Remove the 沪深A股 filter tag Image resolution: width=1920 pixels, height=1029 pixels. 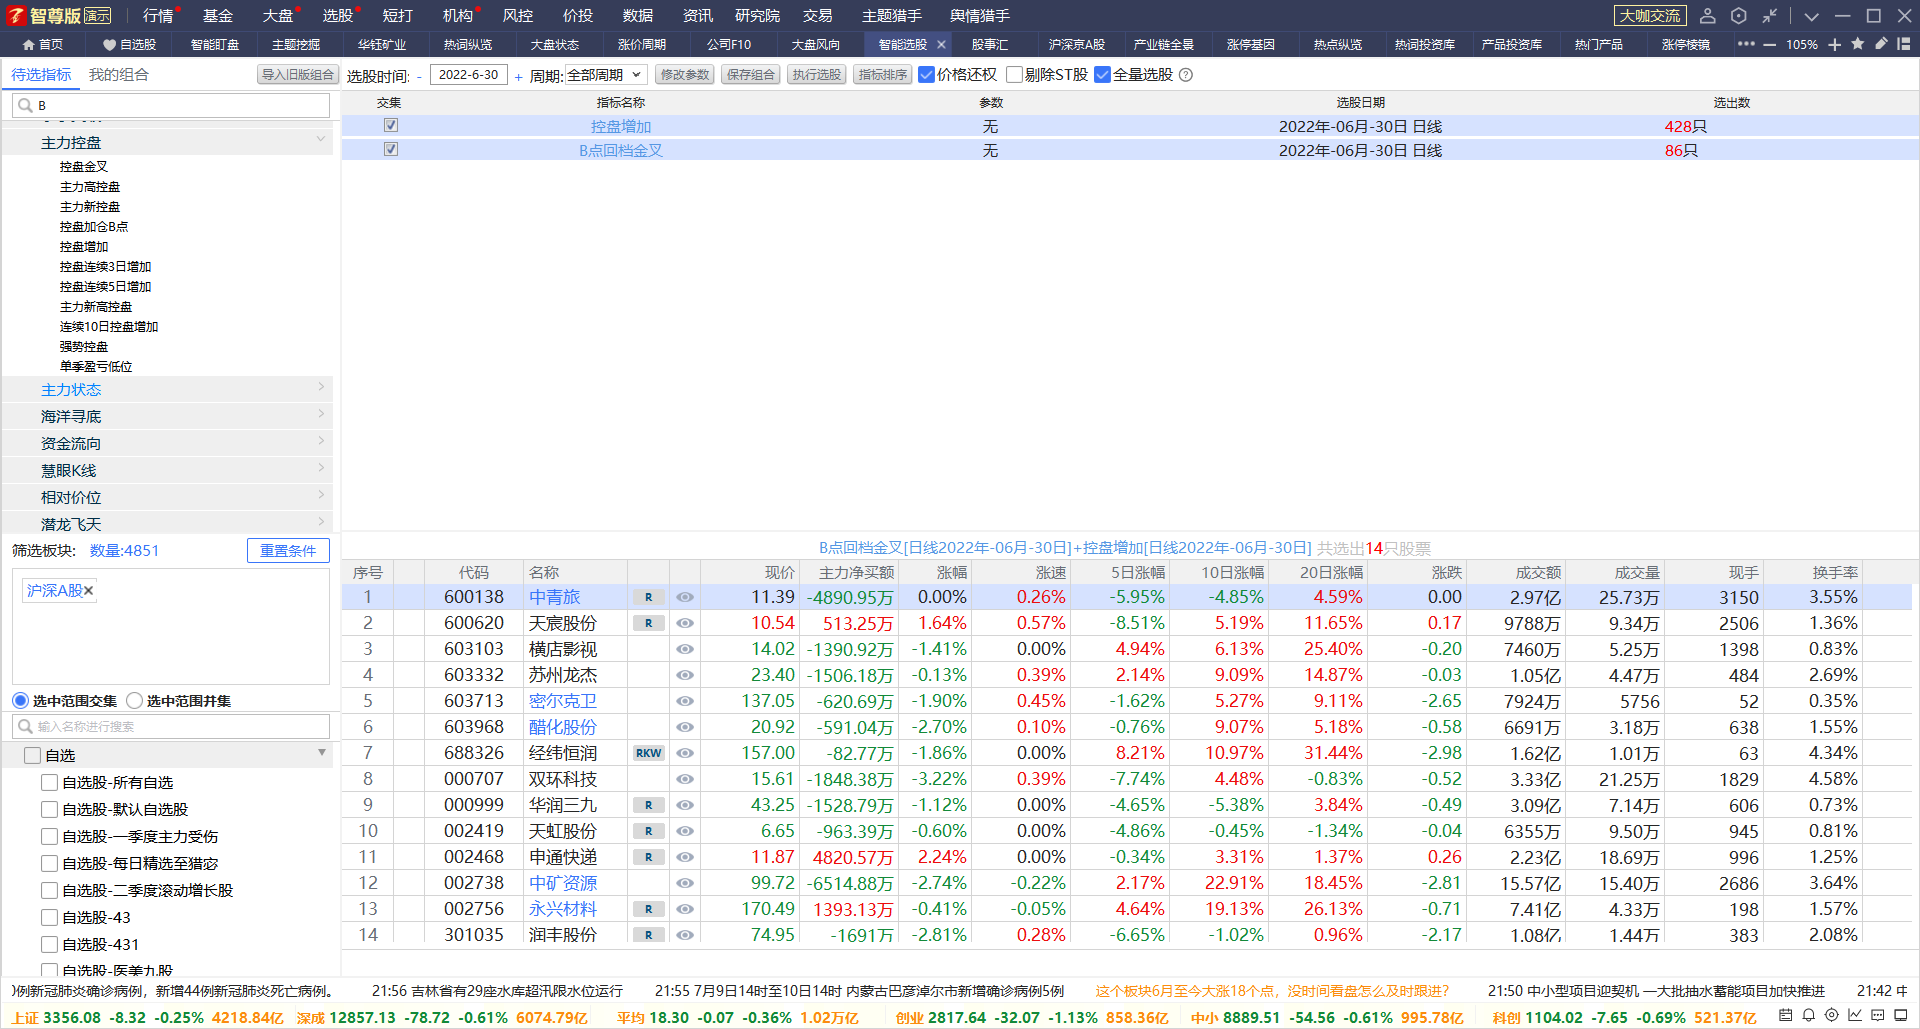88,591
